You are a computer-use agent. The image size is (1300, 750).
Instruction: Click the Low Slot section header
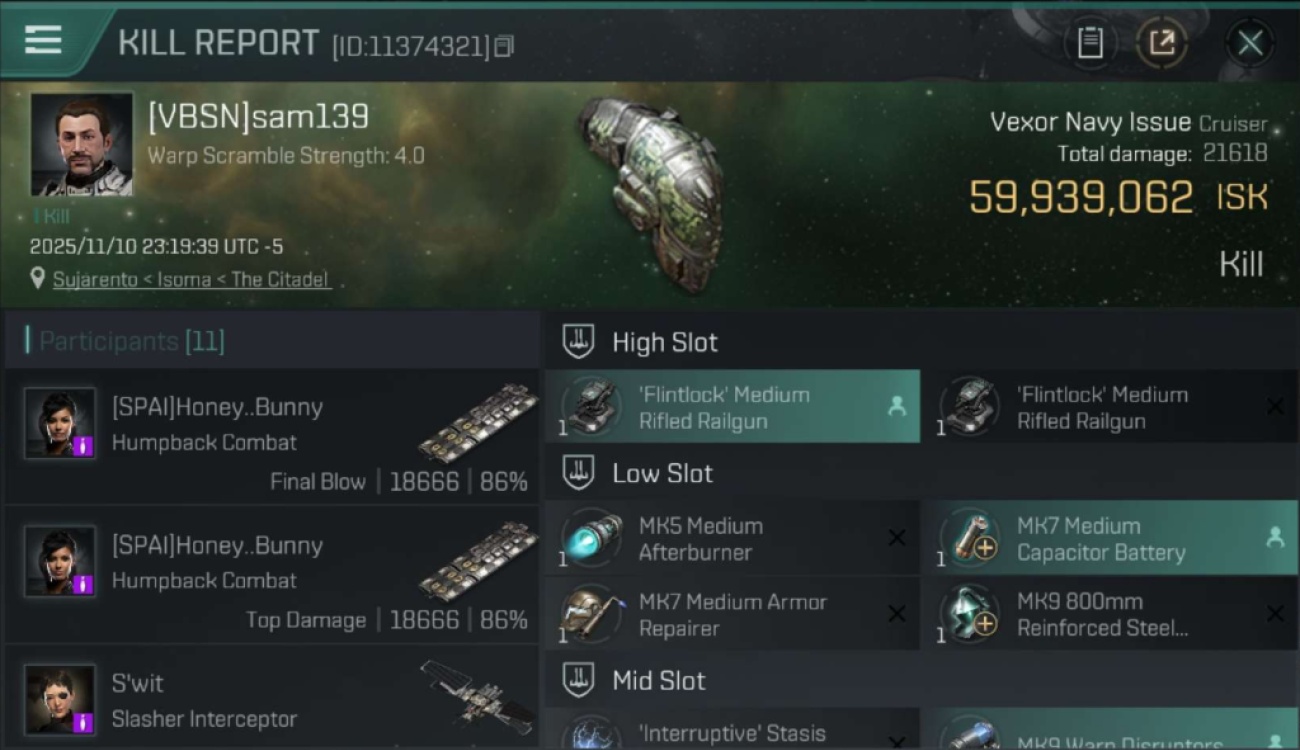pos(662,473)
